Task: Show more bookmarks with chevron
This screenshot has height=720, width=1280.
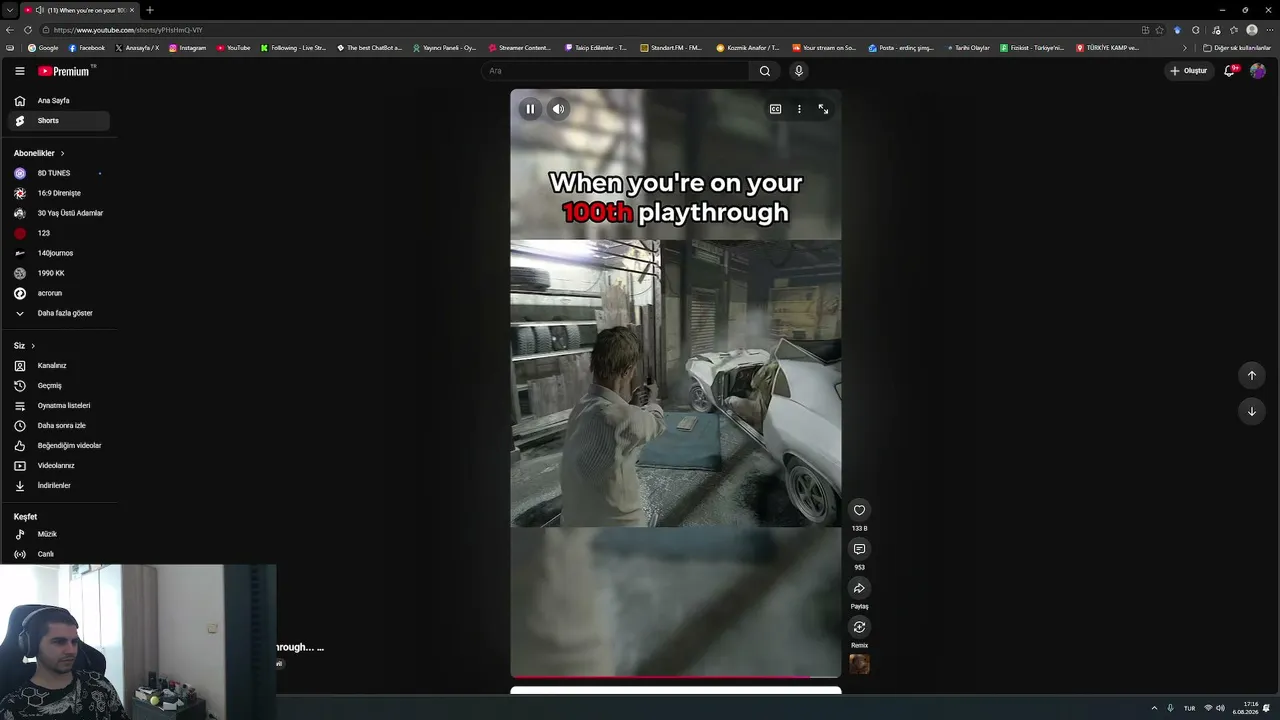Action: (x=1185, y=48)
